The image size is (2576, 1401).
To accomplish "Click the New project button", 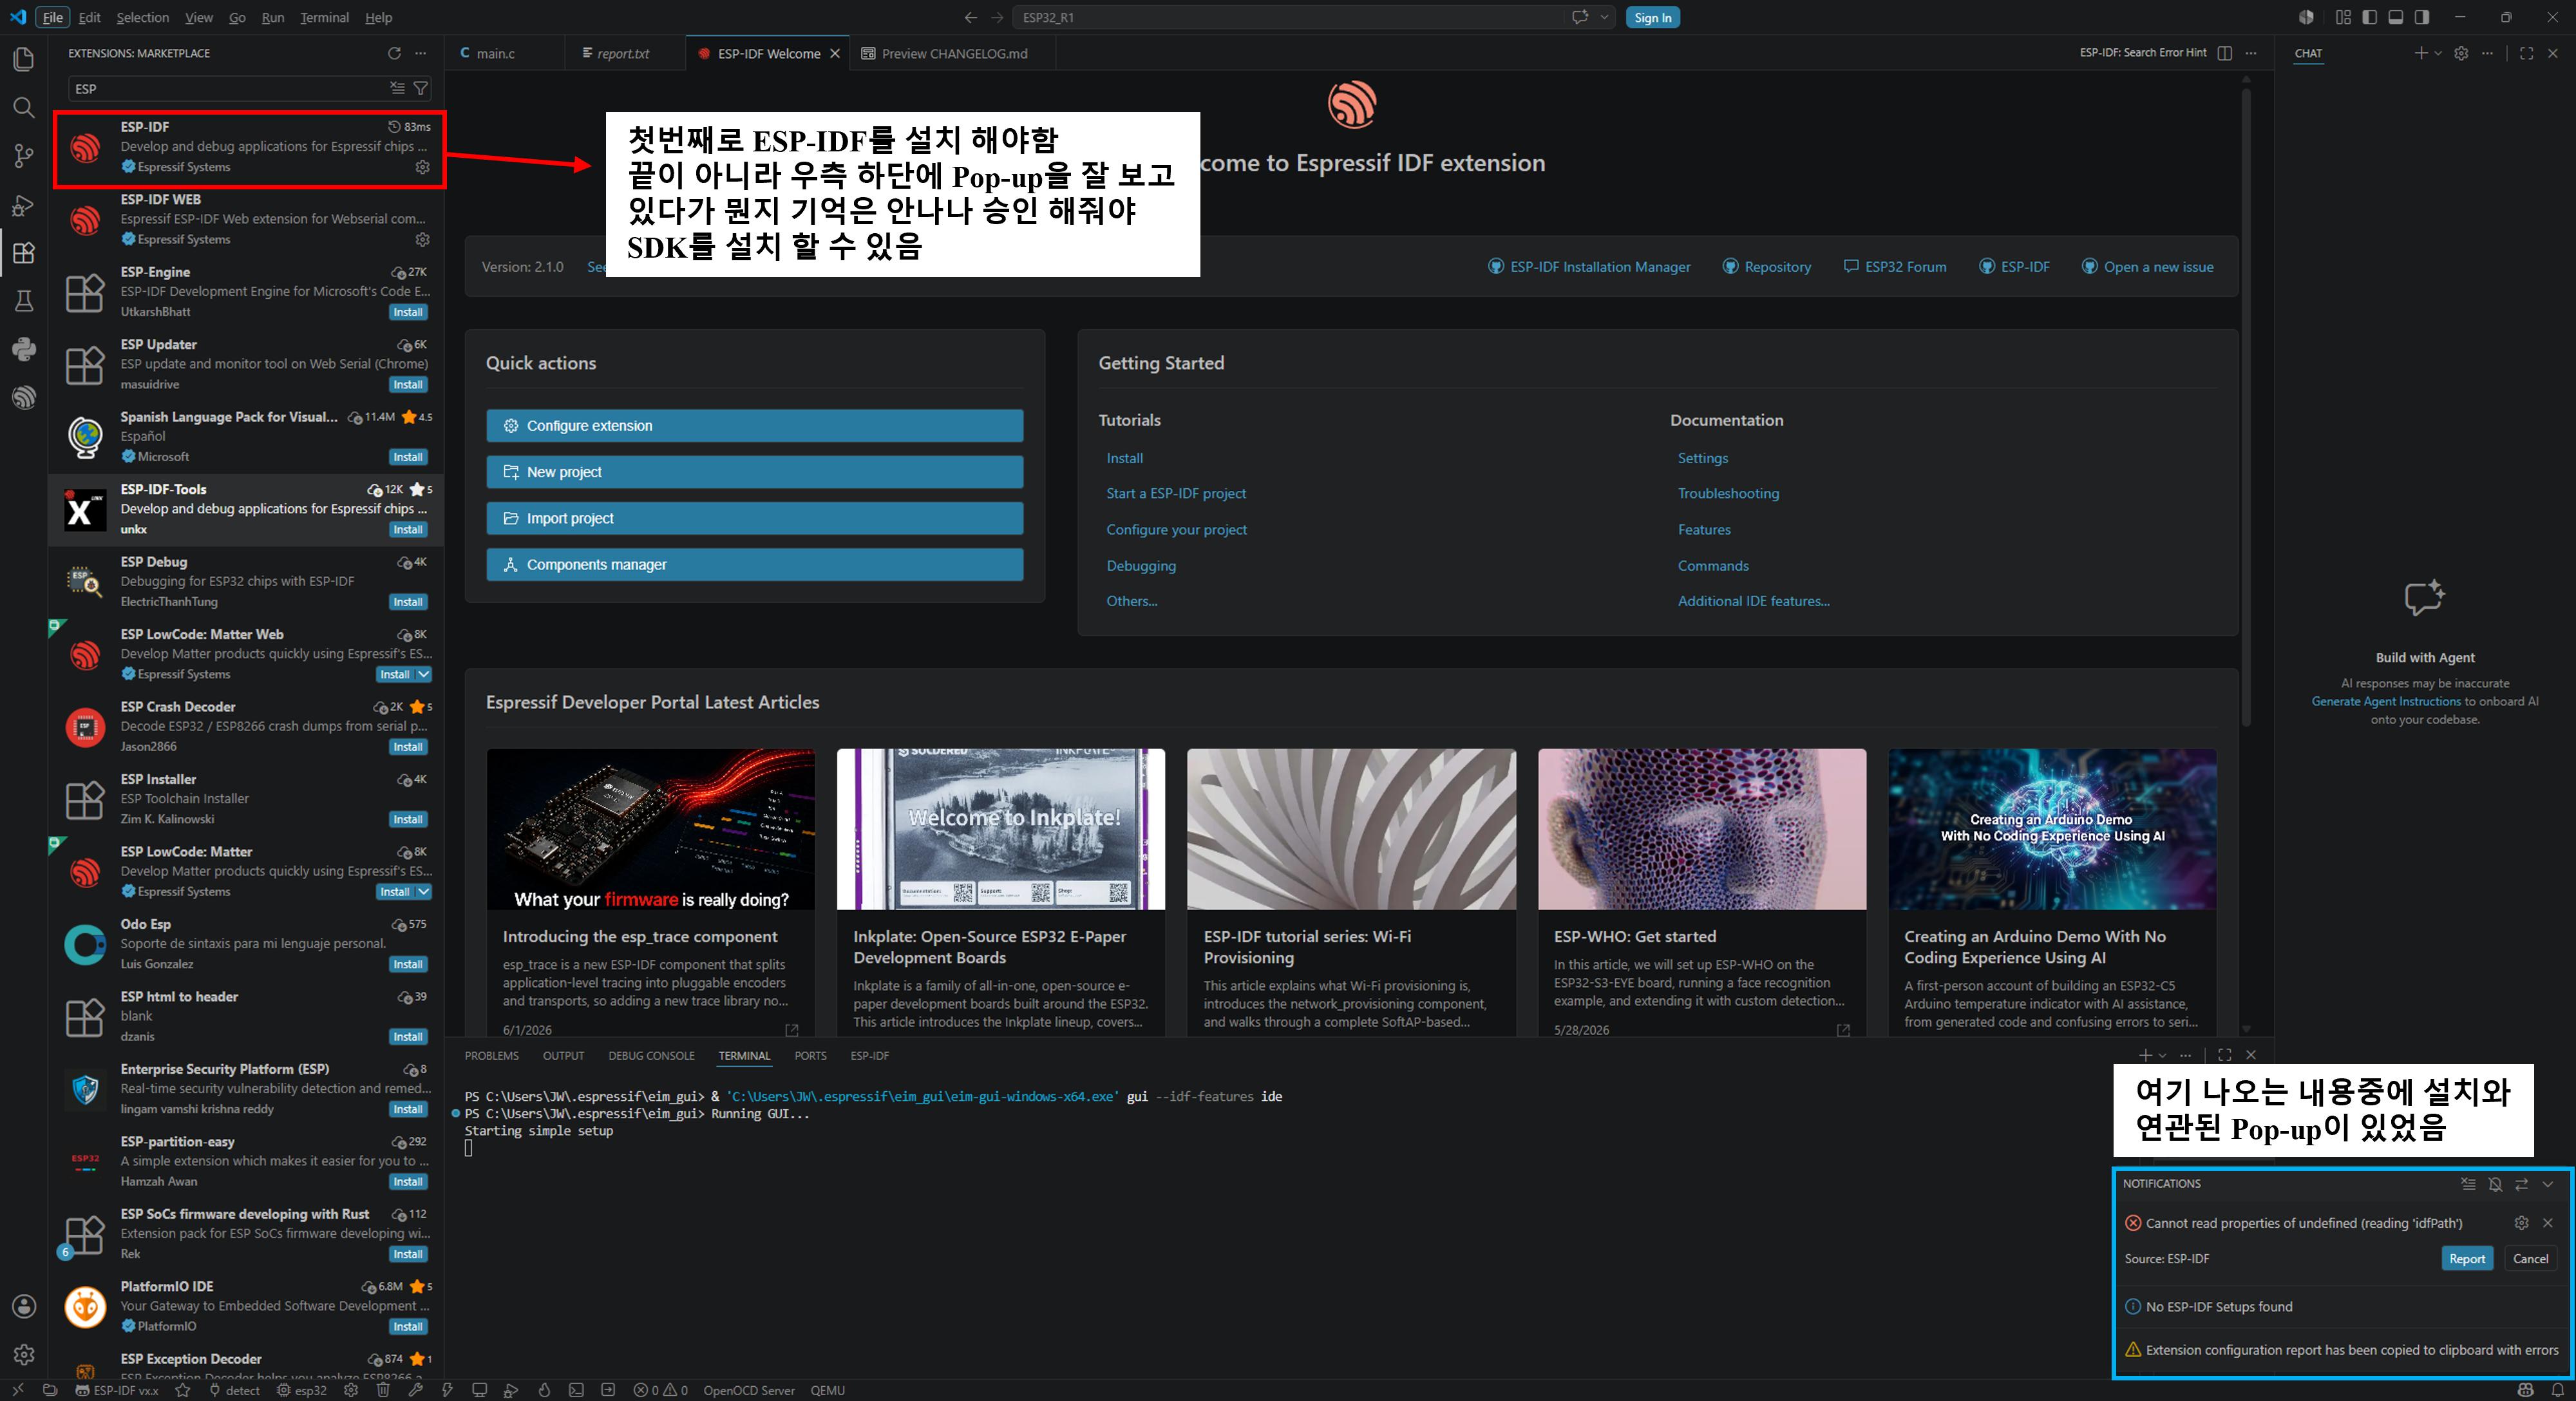I will [x=754, y=472].
